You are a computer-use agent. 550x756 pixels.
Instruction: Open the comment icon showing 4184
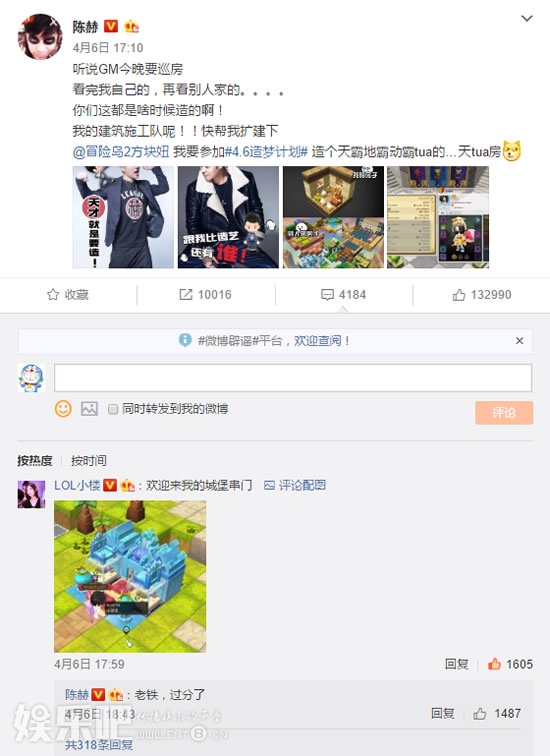[344, 295]
